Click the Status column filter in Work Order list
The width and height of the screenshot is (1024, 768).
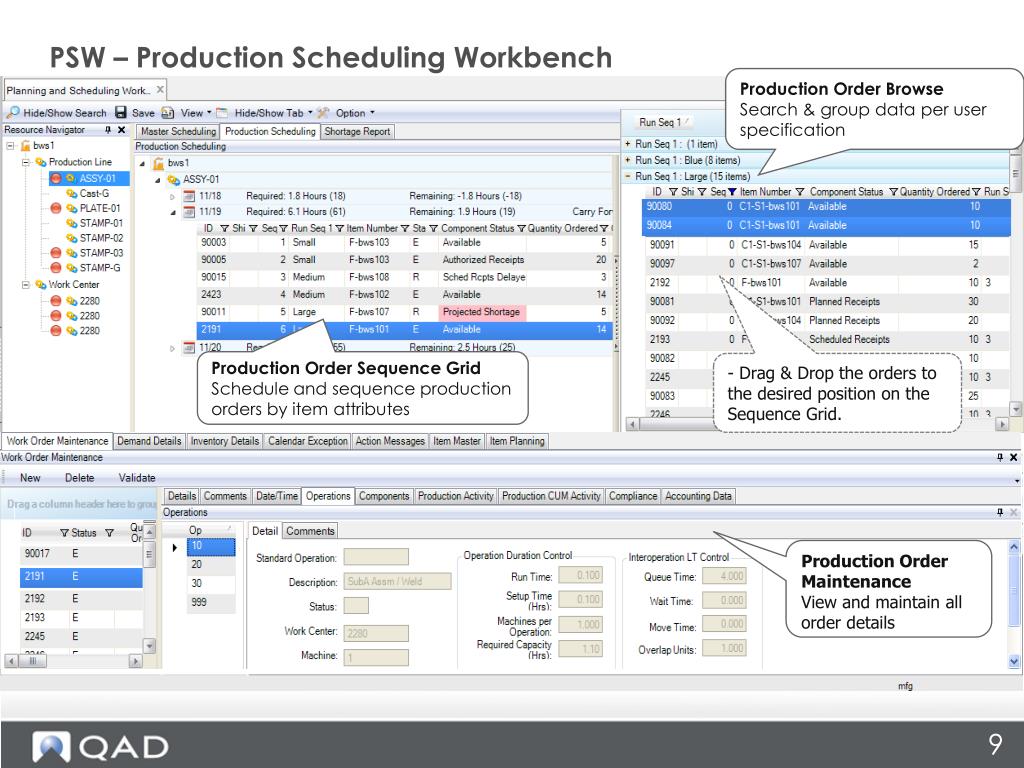click(110, 533)
